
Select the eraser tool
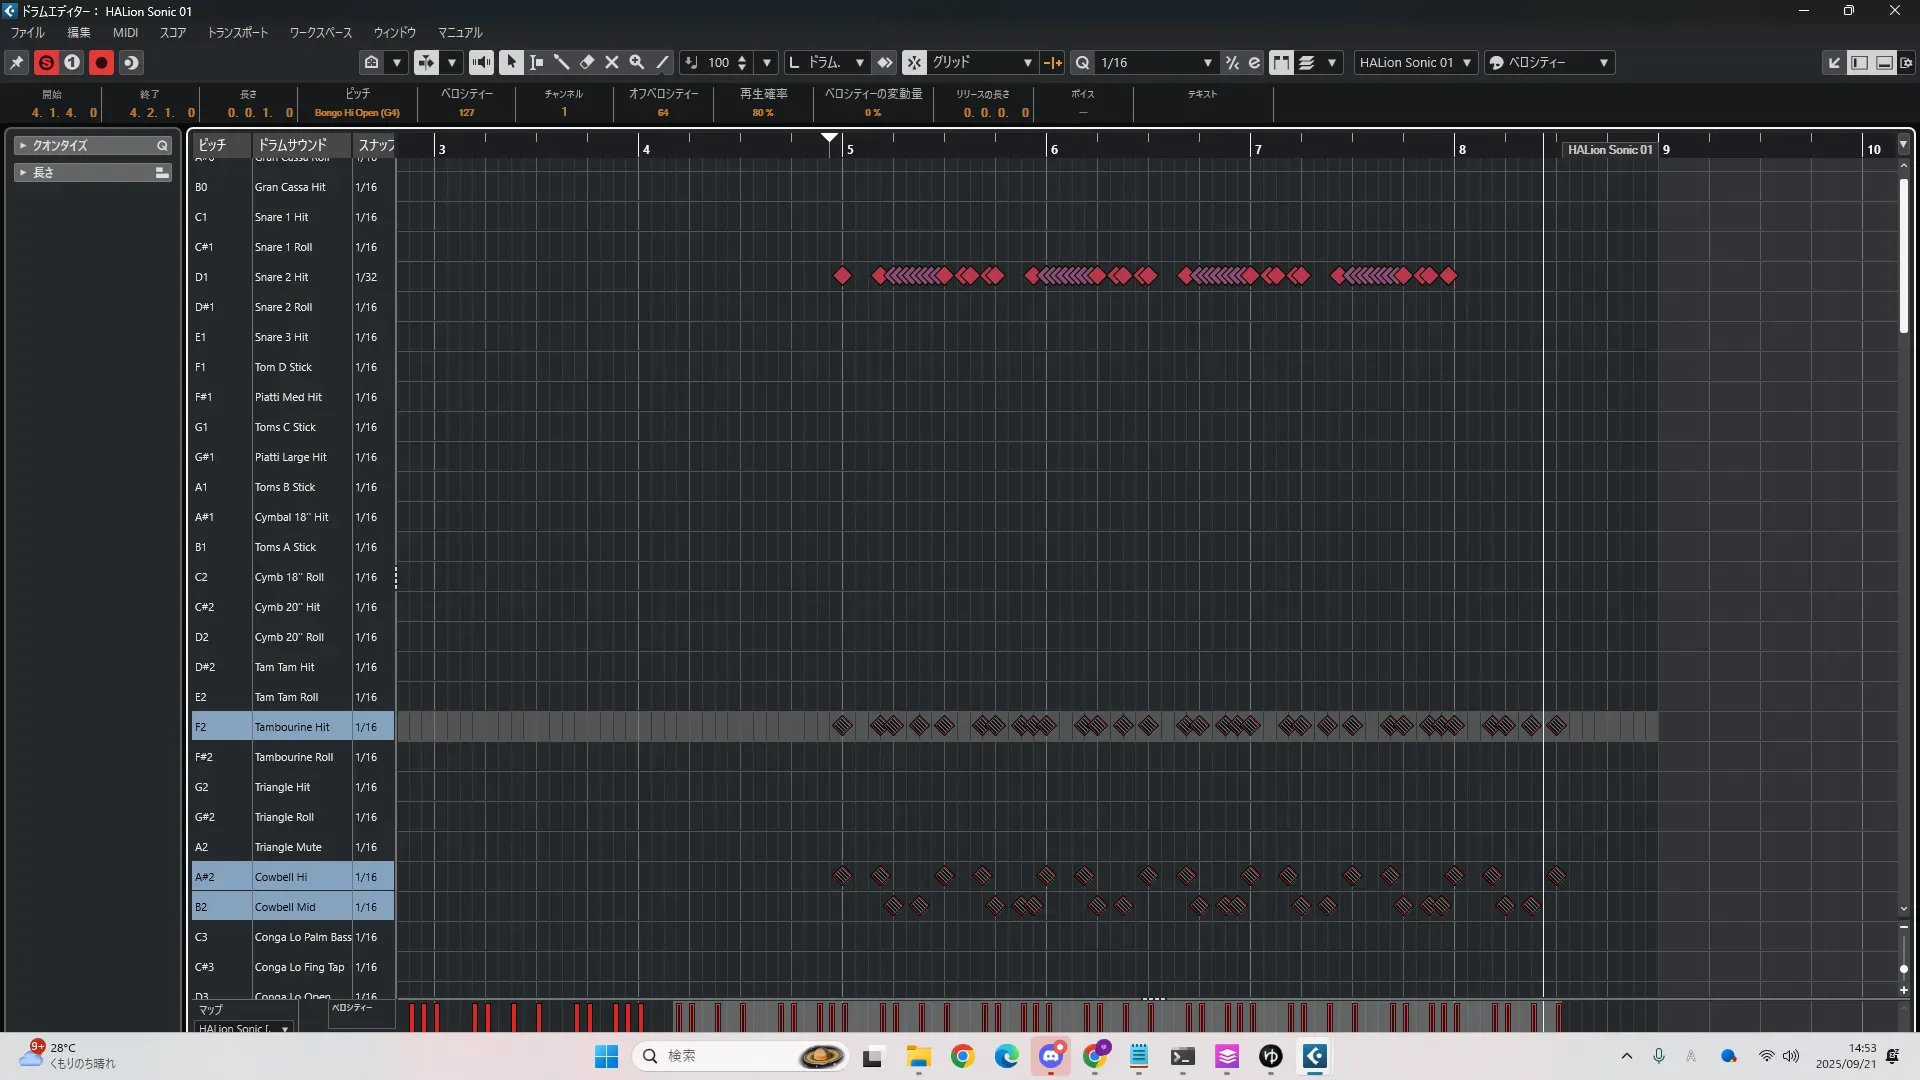pos(587,62)
